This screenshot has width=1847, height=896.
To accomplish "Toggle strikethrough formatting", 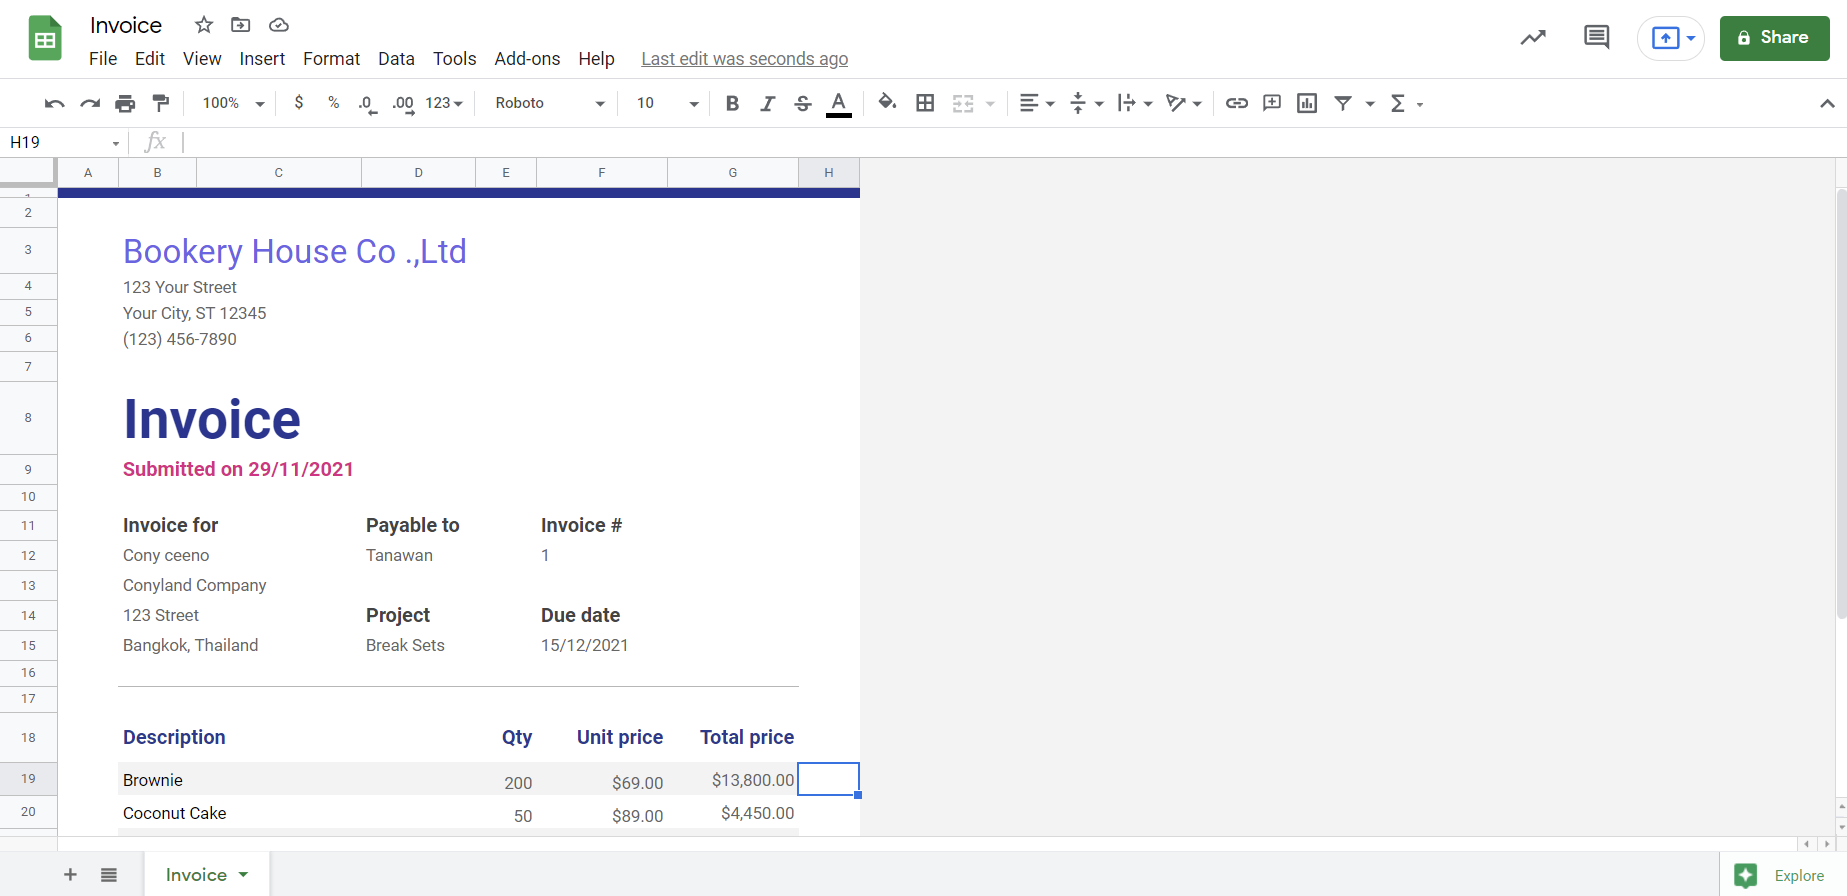I will pos(802,103).
